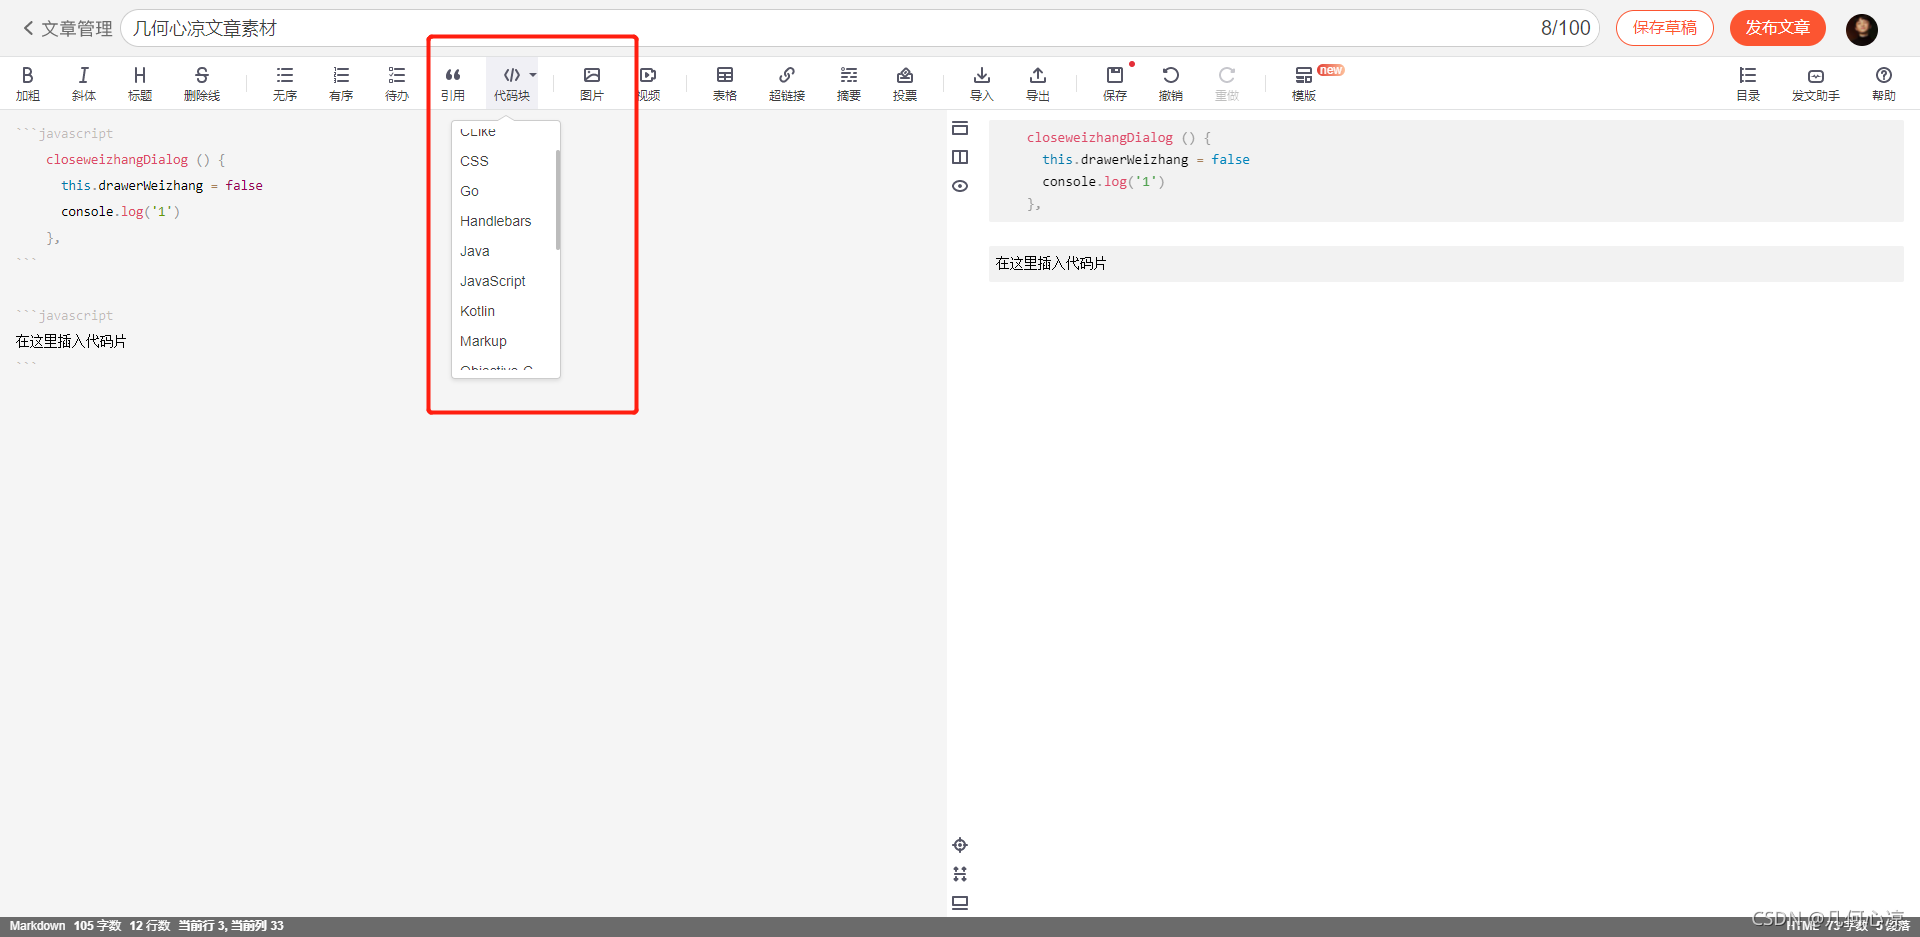1920x937 pixels.
Task: Click editor line this.drawerWeizhang = false
Action: 162,186
